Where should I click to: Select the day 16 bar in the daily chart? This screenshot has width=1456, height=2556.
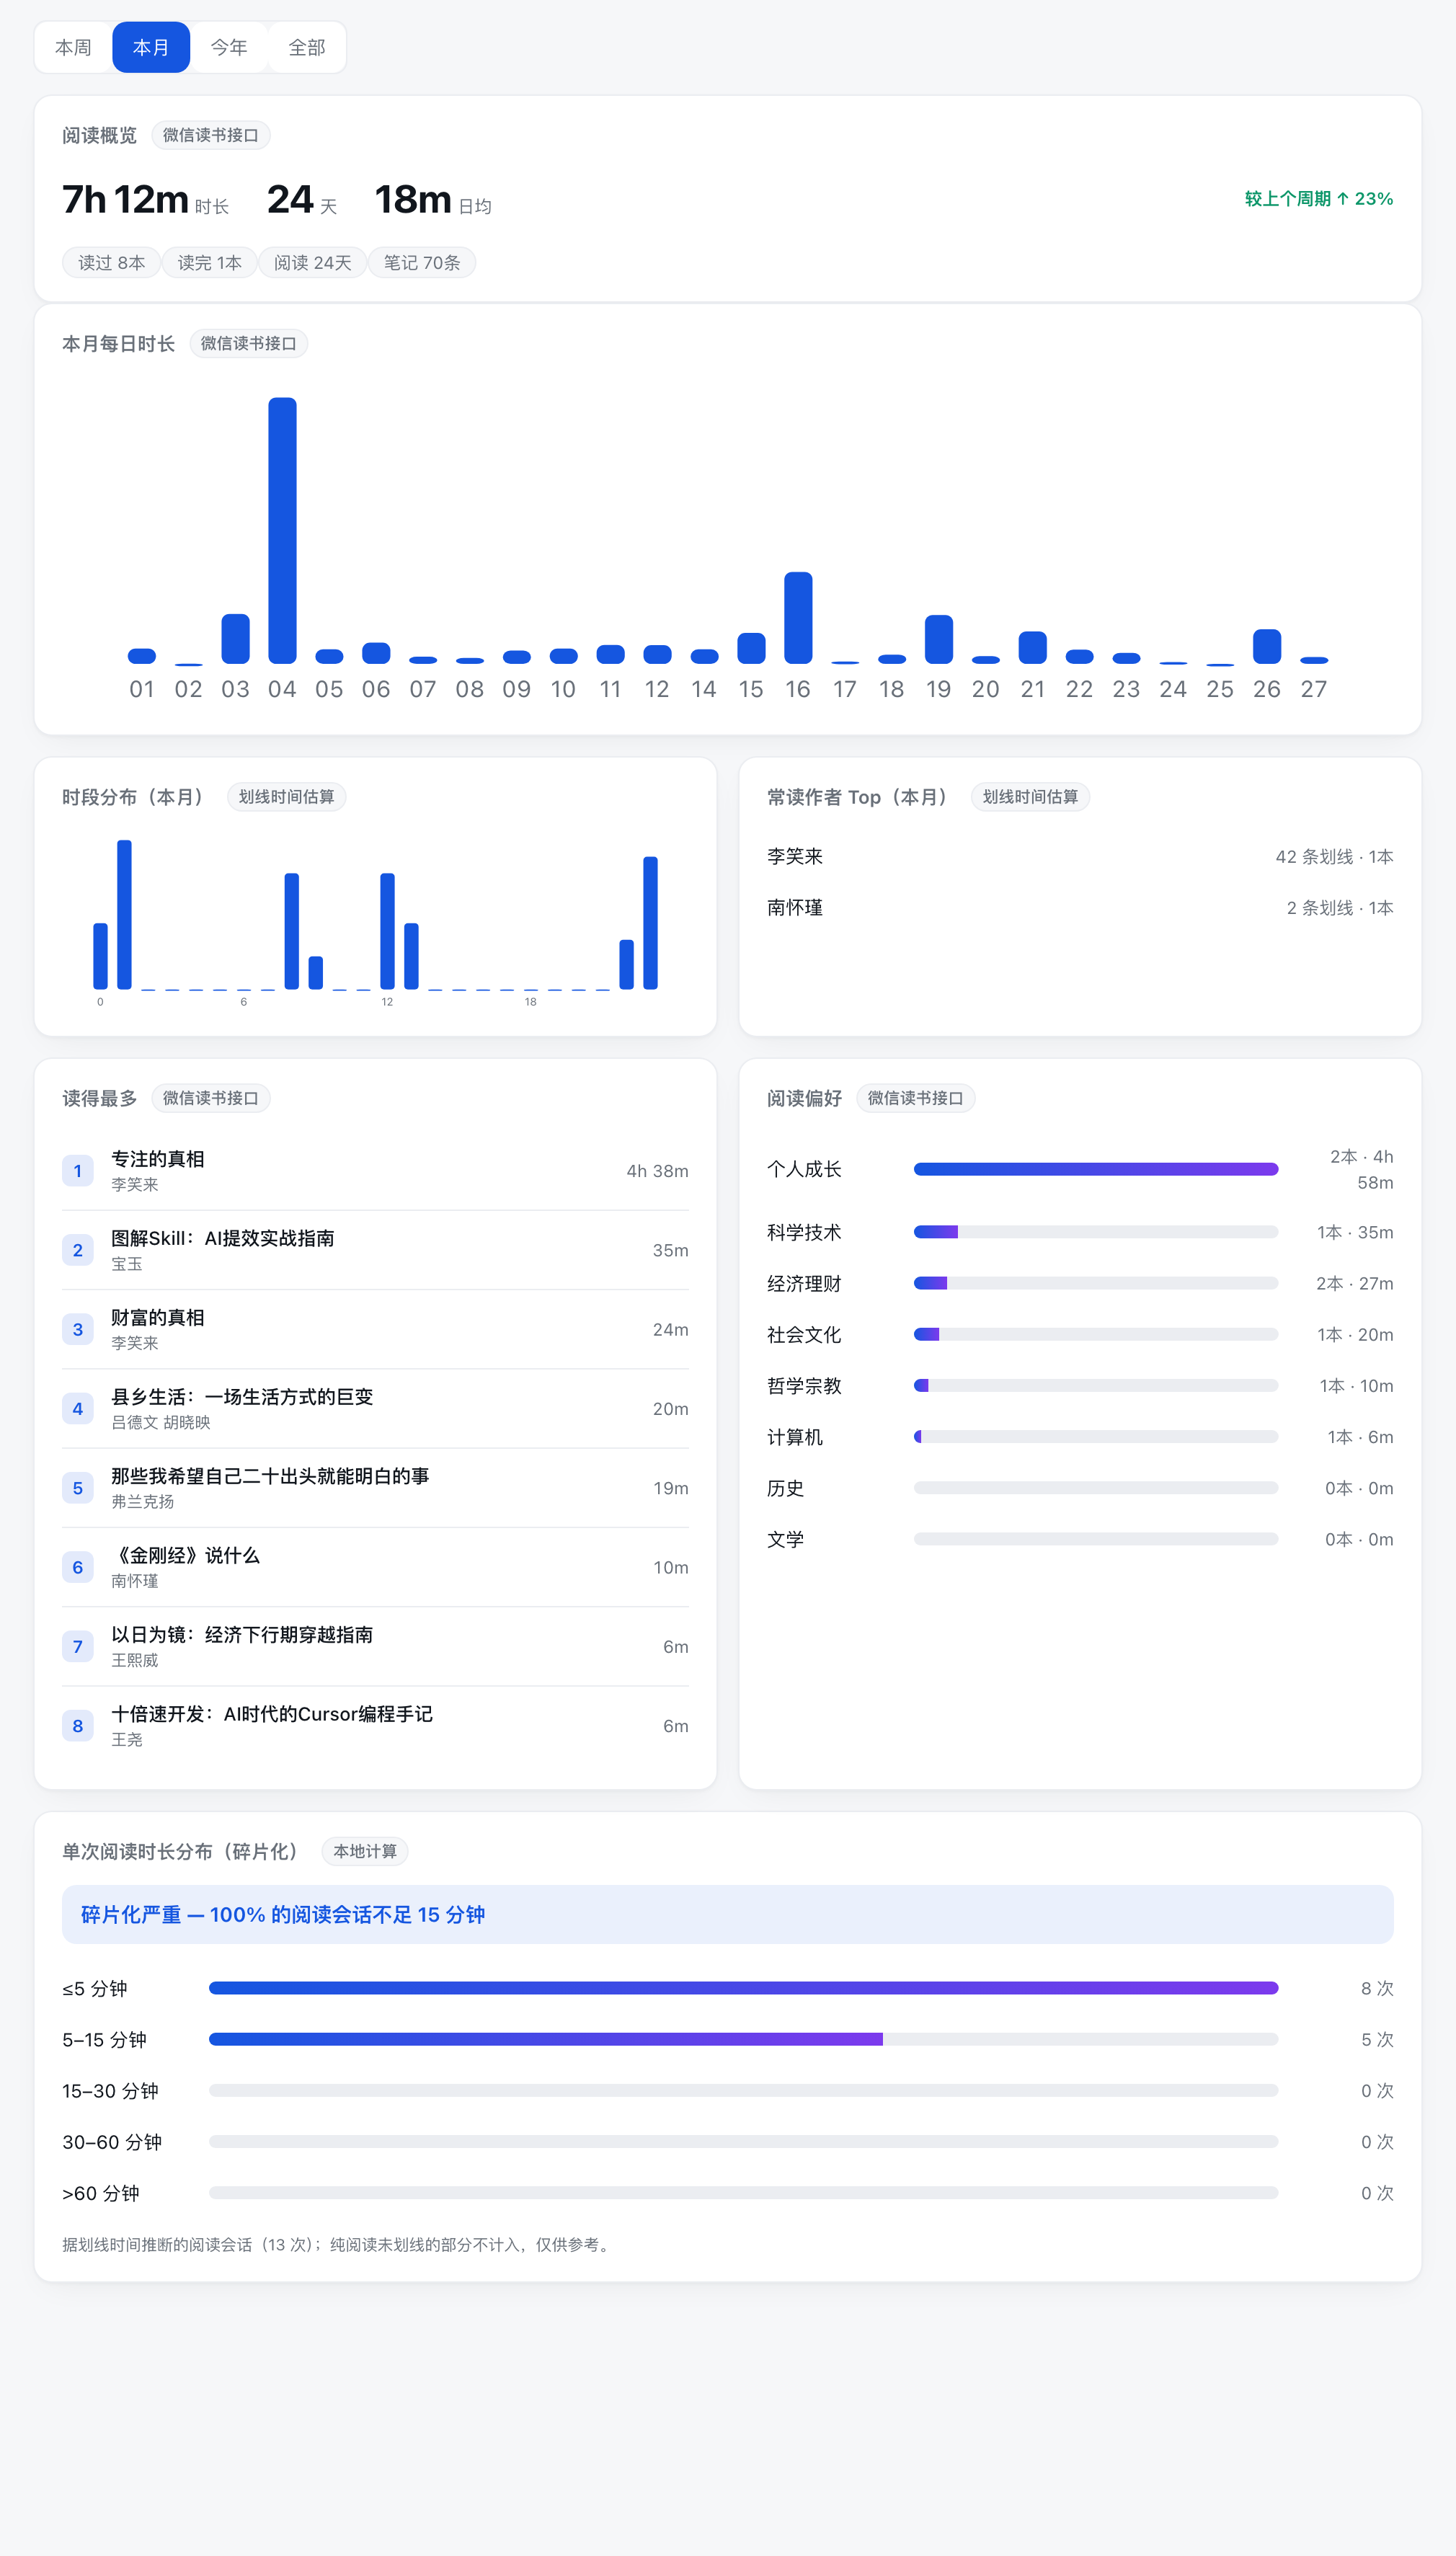pyautogui.click(x=798, y=618)
